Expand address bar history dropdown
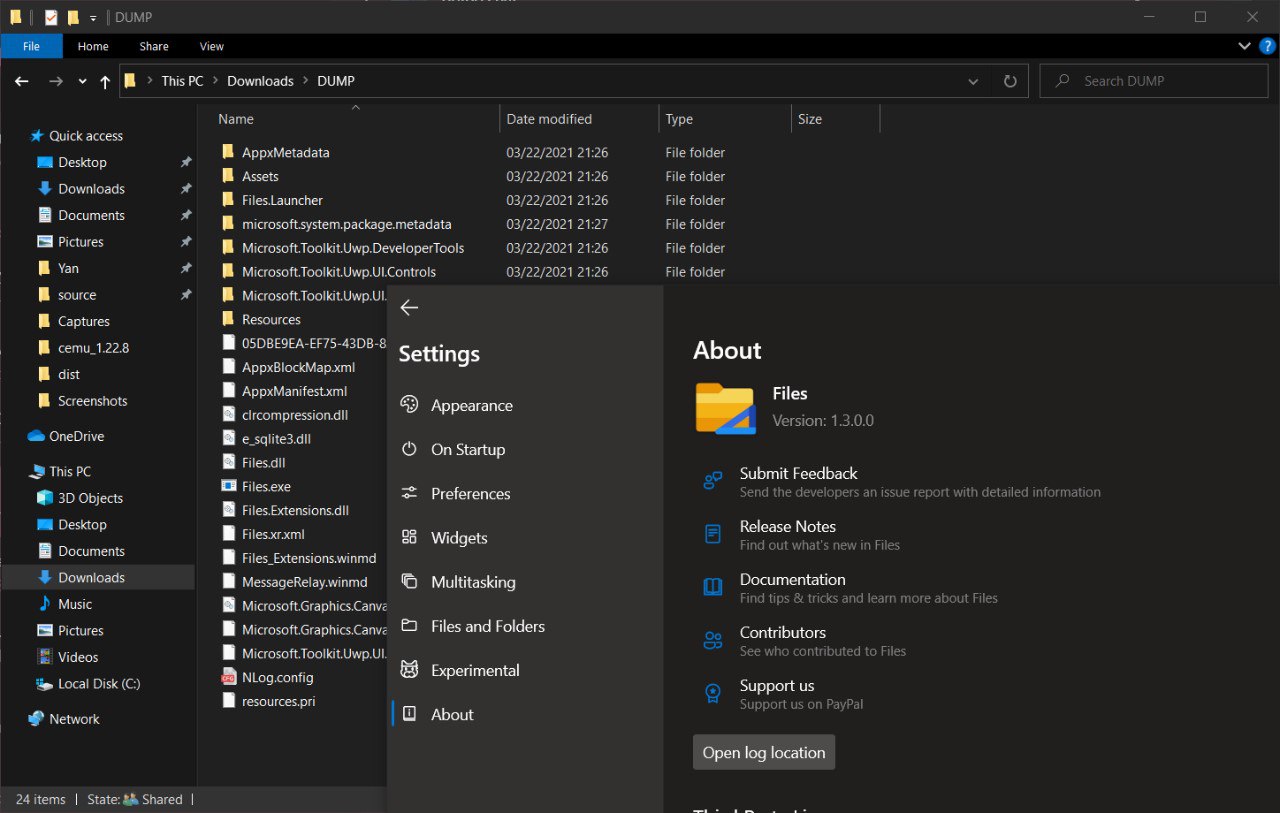Viewport: 1280px width, 813px height. [974, 81]
